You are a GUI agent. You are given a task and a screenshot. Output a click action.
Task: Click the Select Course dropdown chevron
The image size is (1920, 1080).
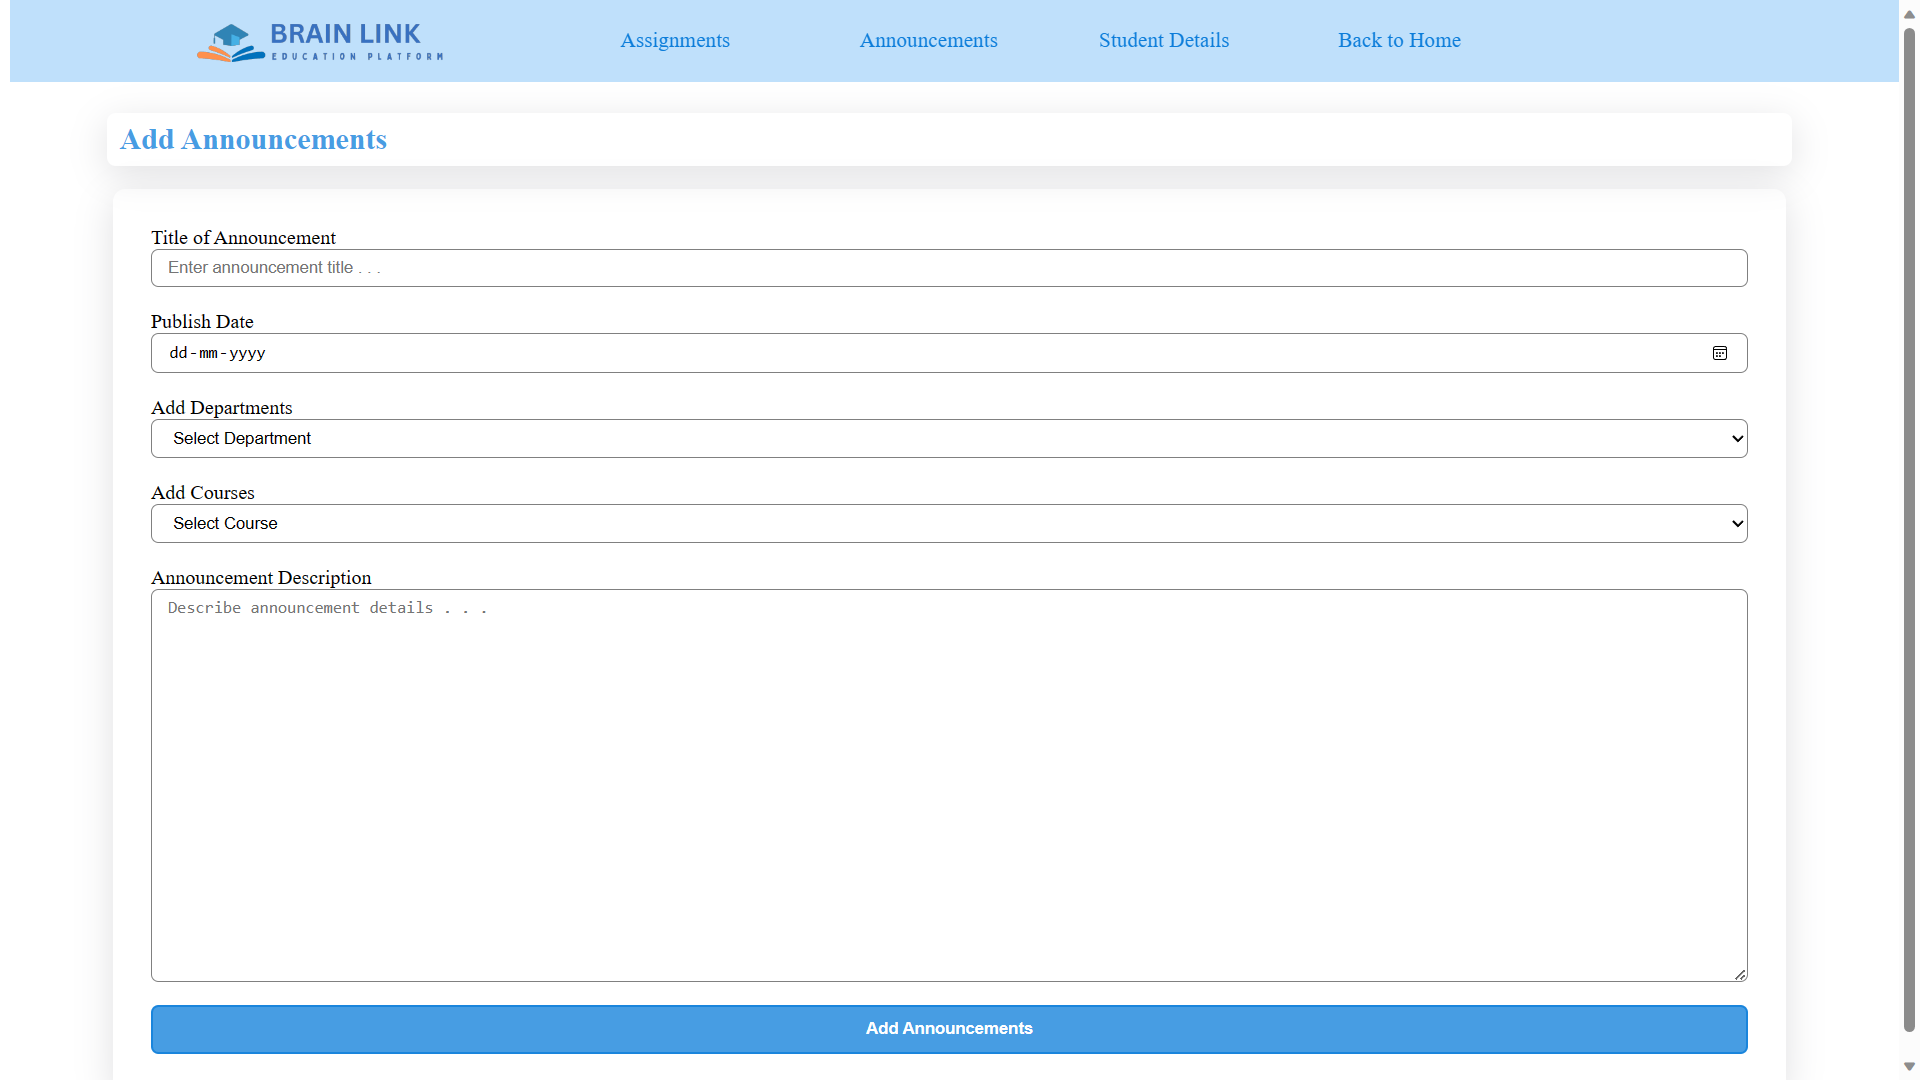(1737, 524)
